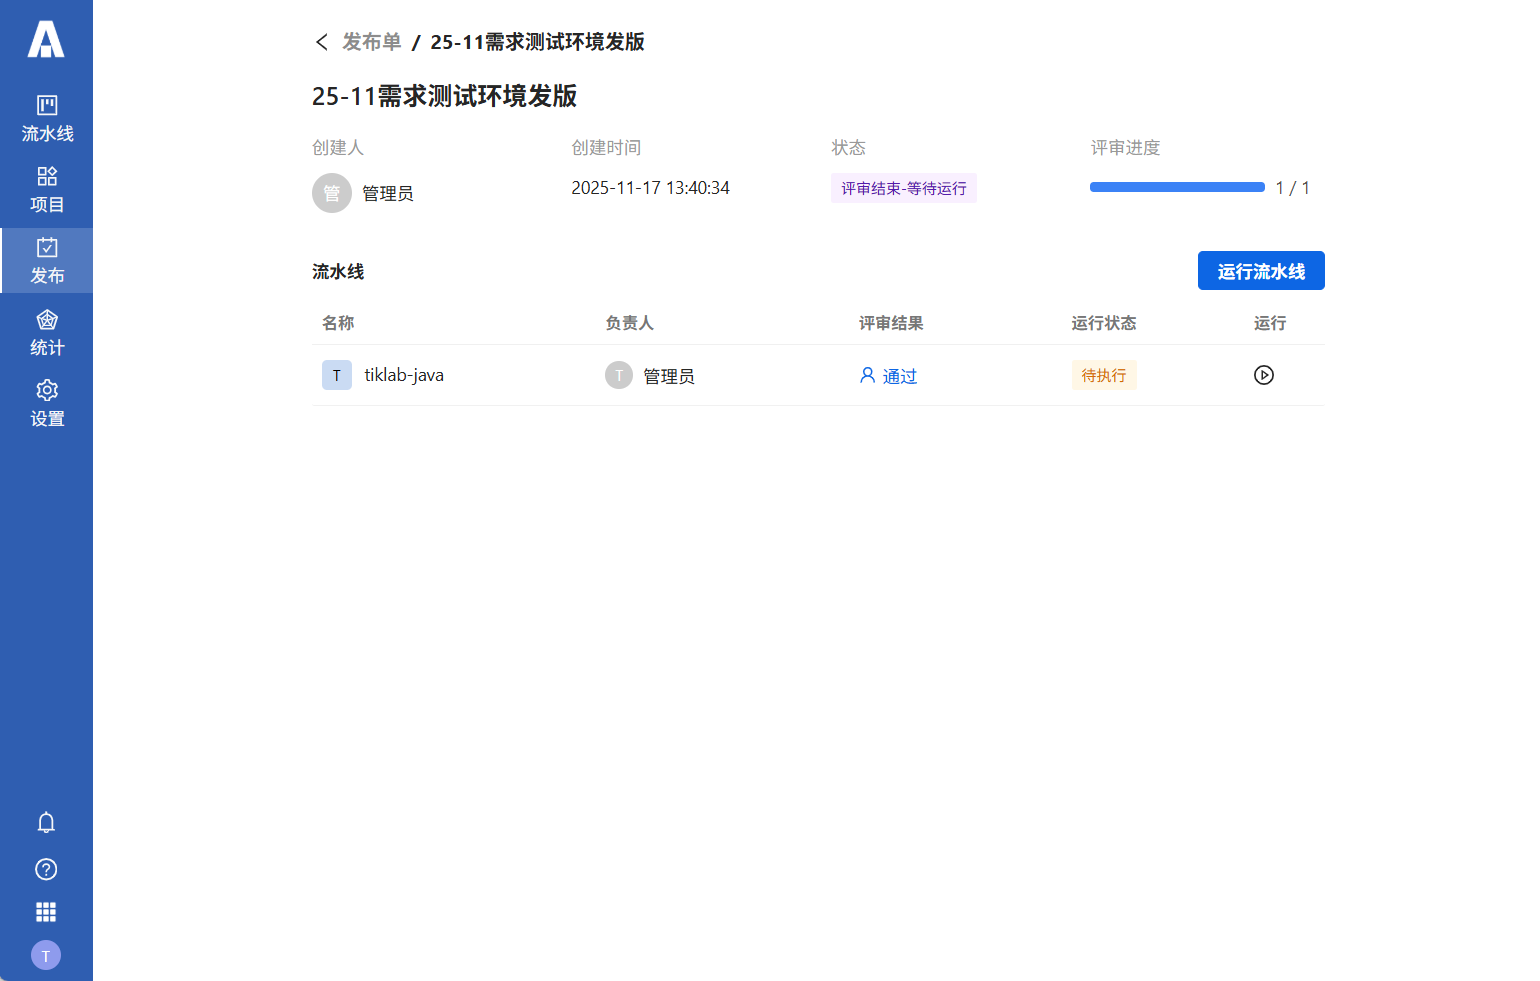Click the 待执行 status badge for tiklab-java
Viewport: 1540px width, 981px height.
point(1104,374)
